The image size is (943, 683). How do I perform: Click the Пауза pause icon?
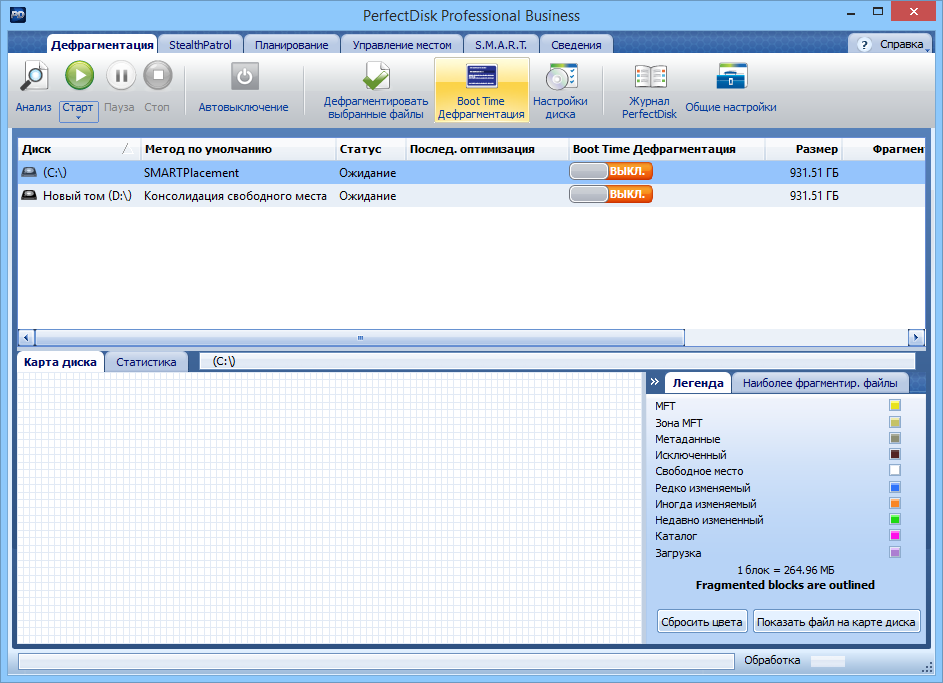(x=121, y=76)
